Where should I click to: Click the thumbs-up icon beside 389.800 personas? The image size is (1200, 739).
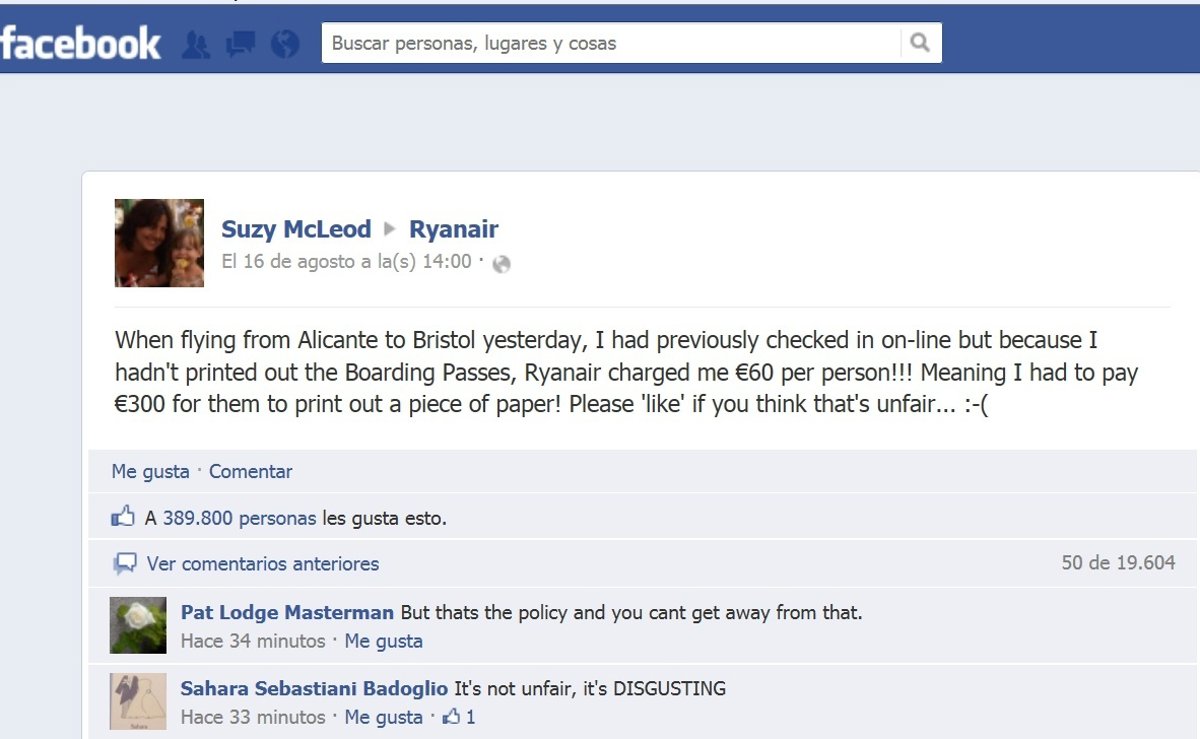[123, 518]
